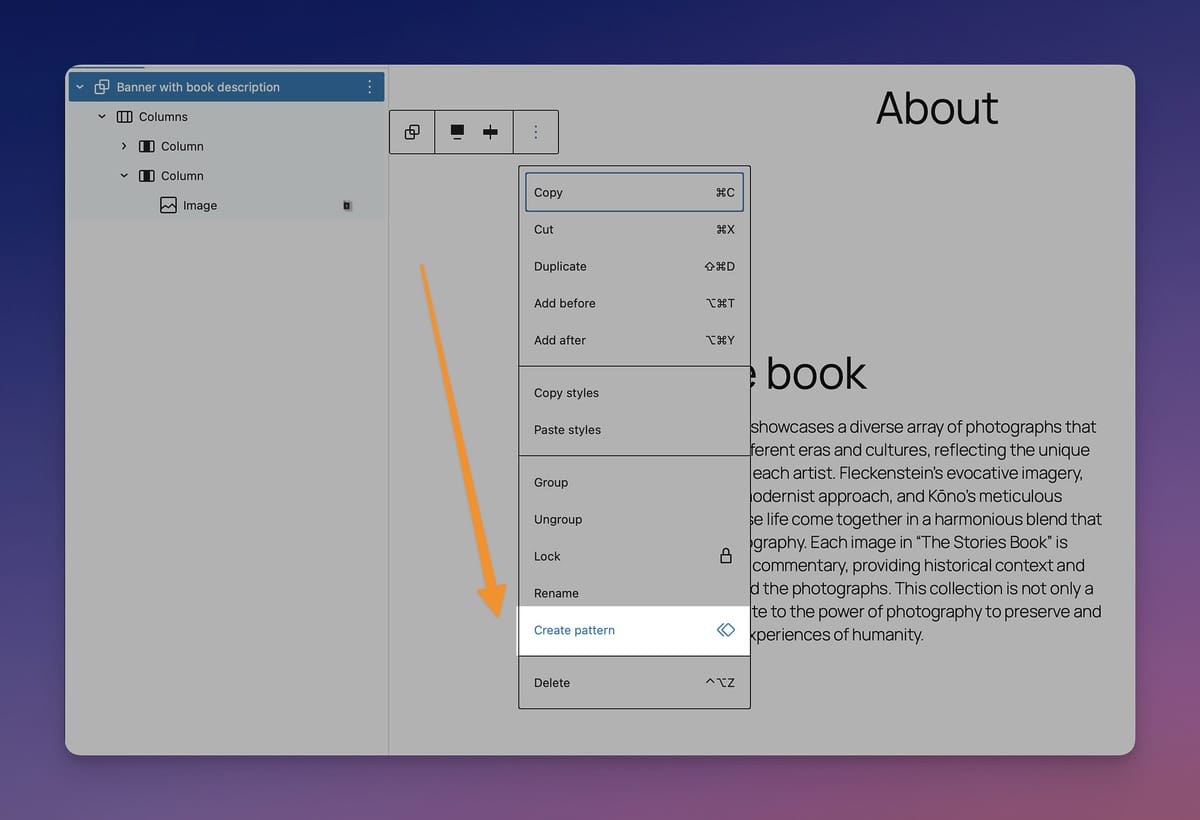
Task: Click Delete in block menu
Action: pos(552,683)
